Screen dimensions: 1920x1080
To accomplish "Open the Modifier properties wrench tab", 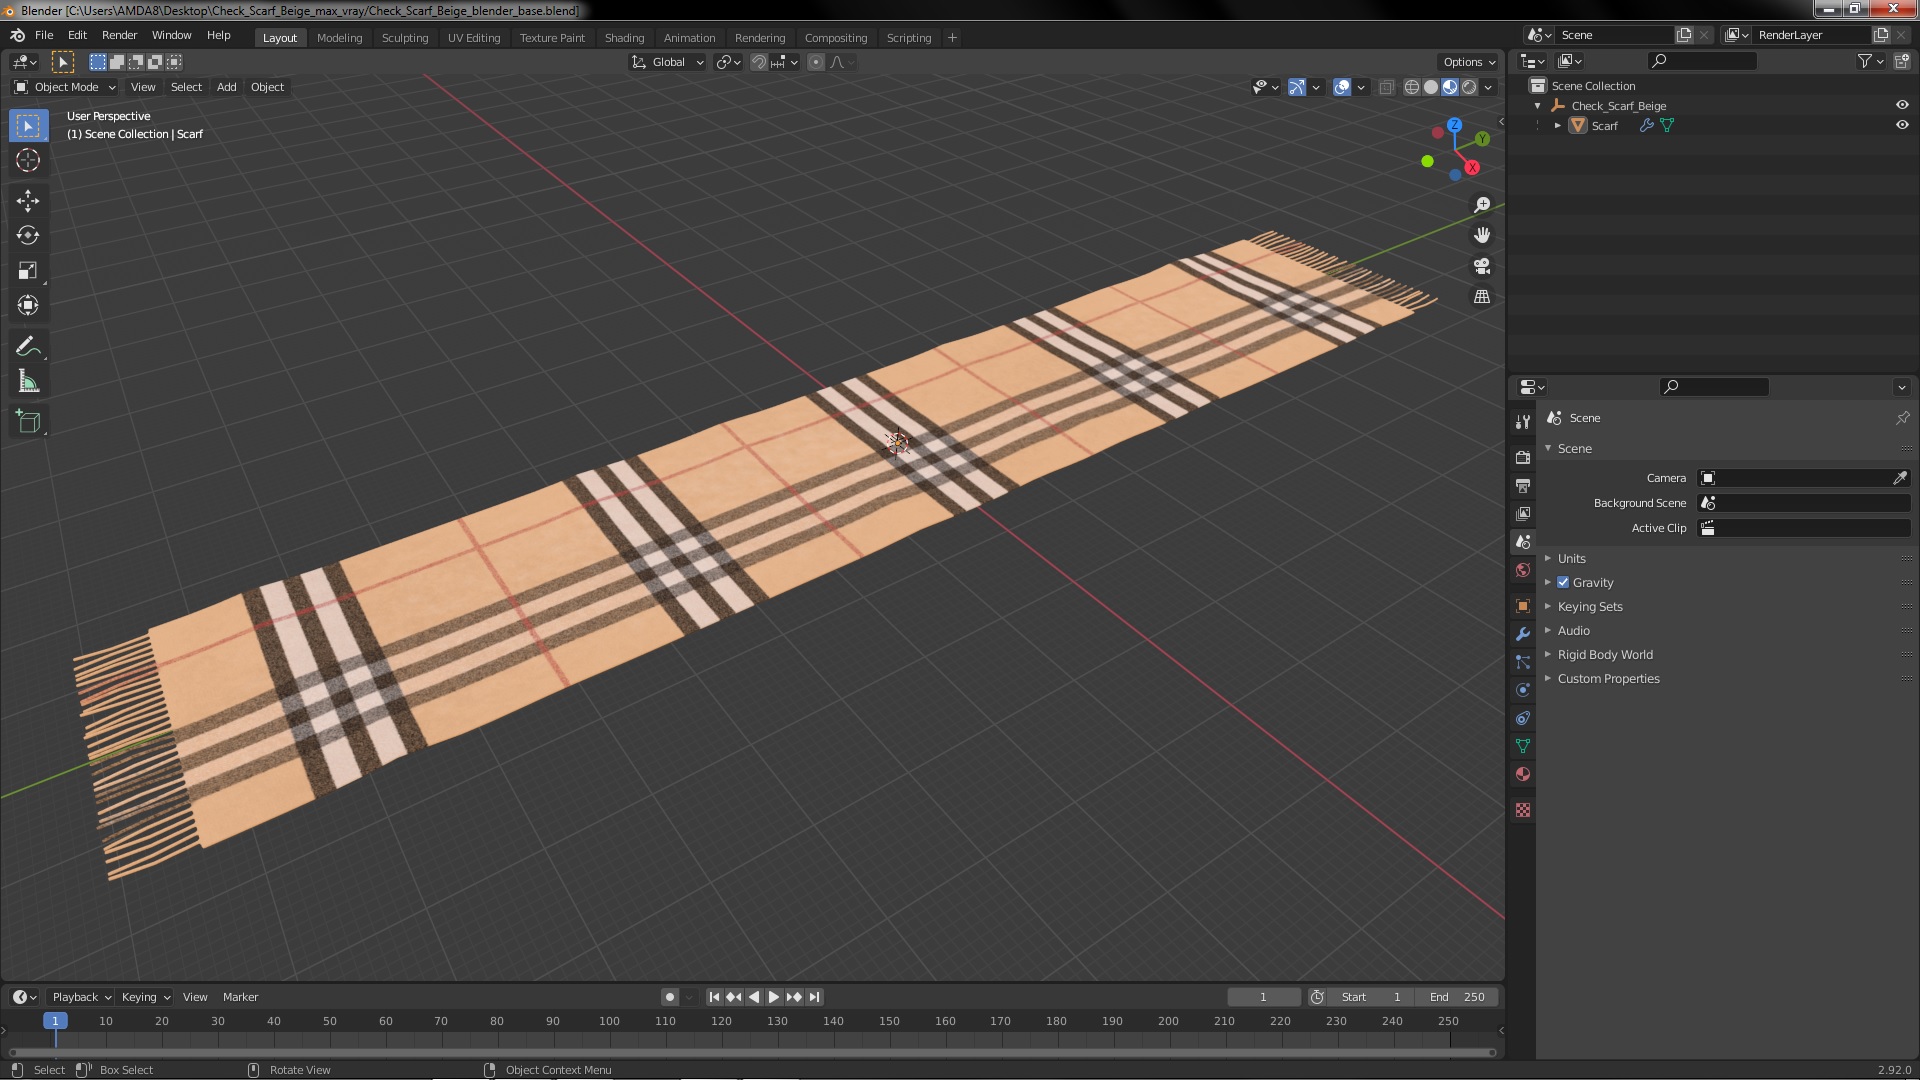I will 1523,634.
